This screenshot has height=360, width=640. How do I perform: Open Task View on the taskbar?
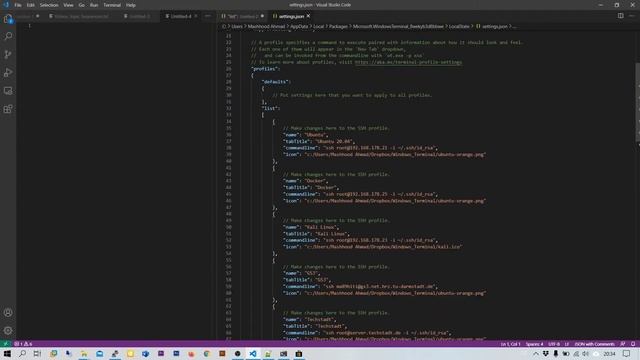(x=38, y=354)
